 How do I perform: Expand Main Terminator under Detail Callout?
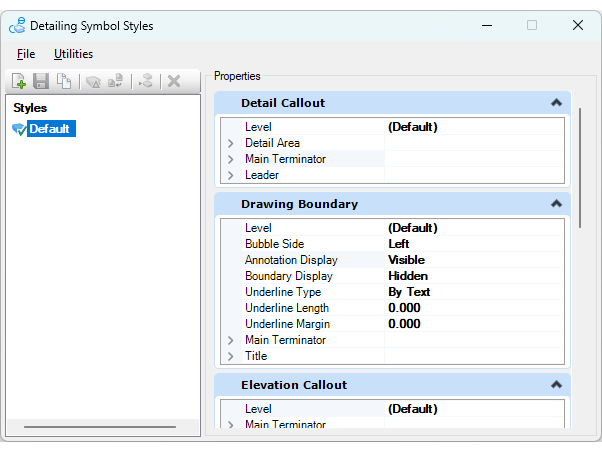tap(230, 159)
